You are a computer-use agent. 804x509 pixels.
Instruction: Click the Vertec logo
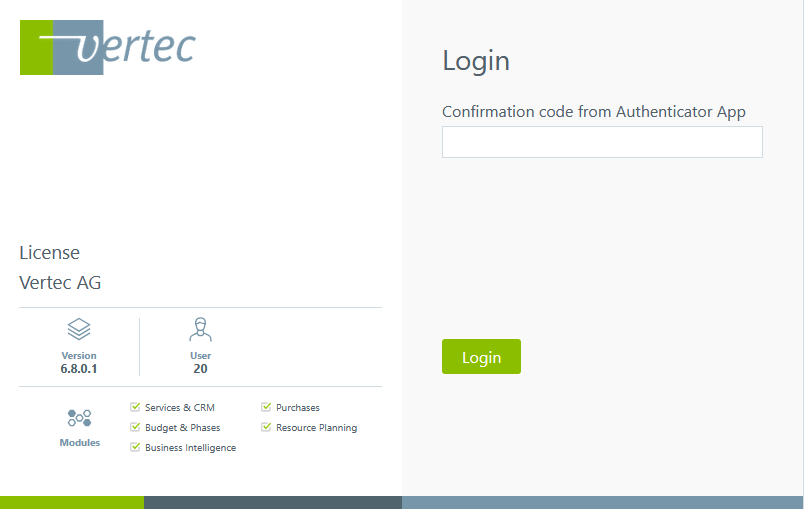[x=107, y=47]
